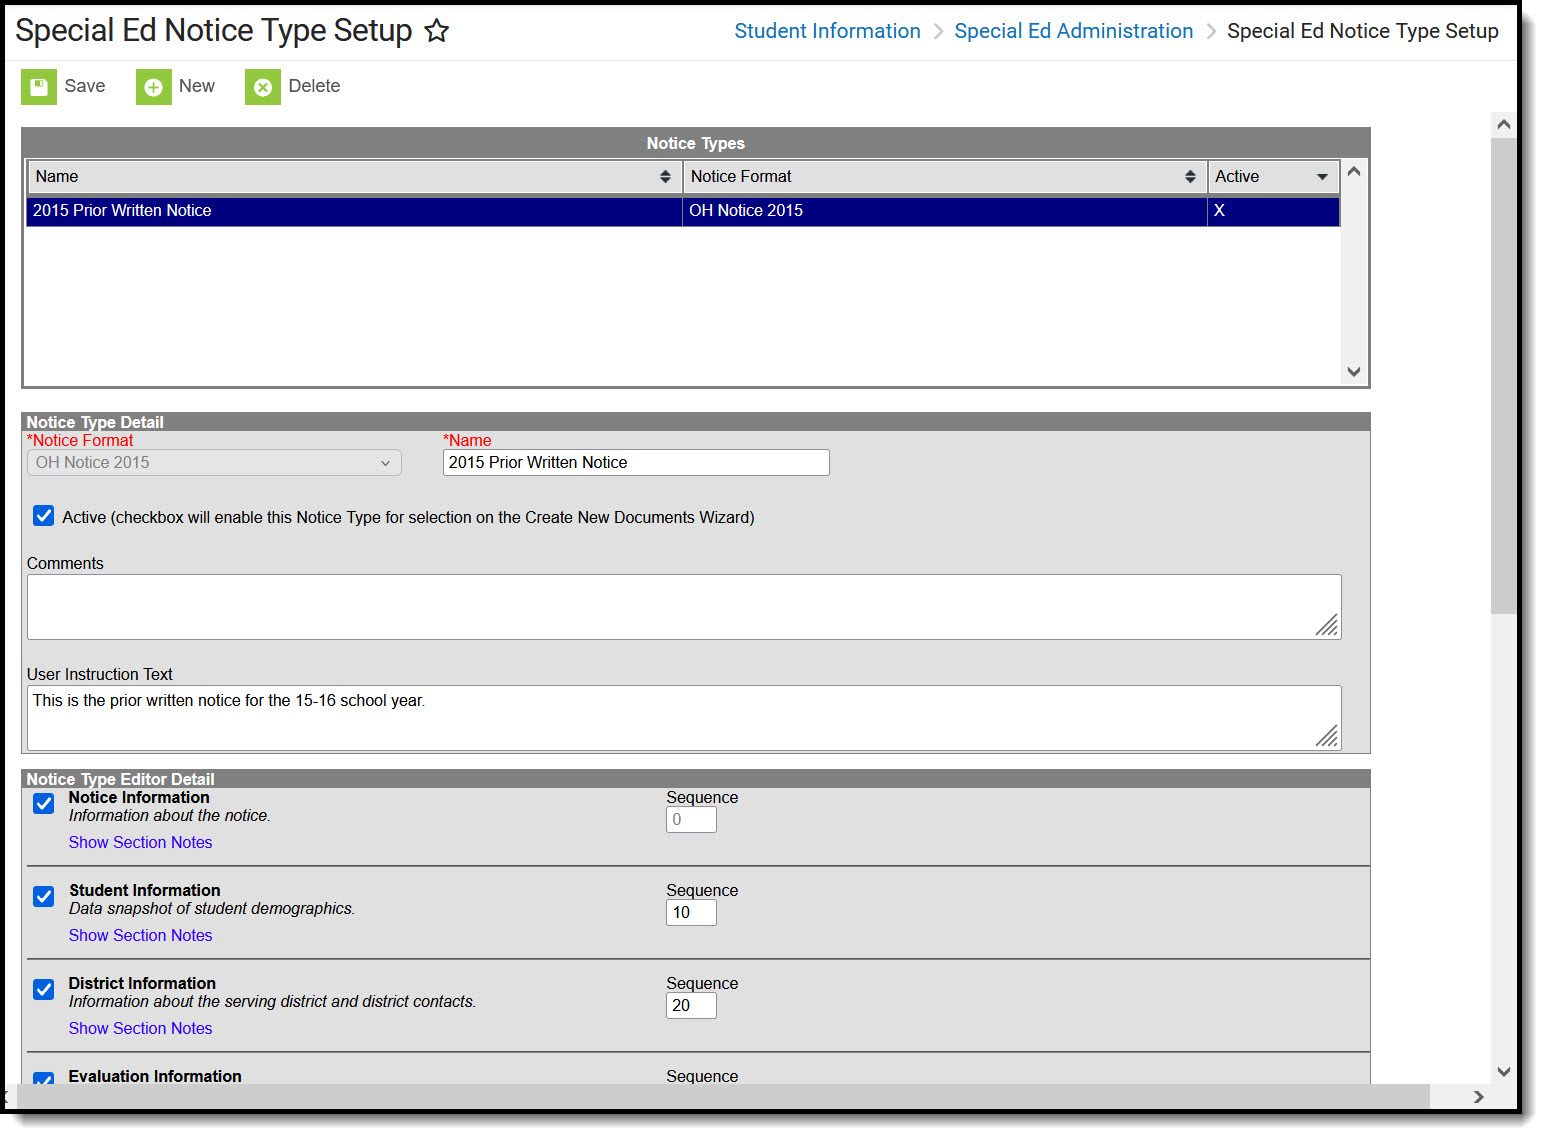
Task: Click the green New plus icon
Action: click(x=154, y=87)
